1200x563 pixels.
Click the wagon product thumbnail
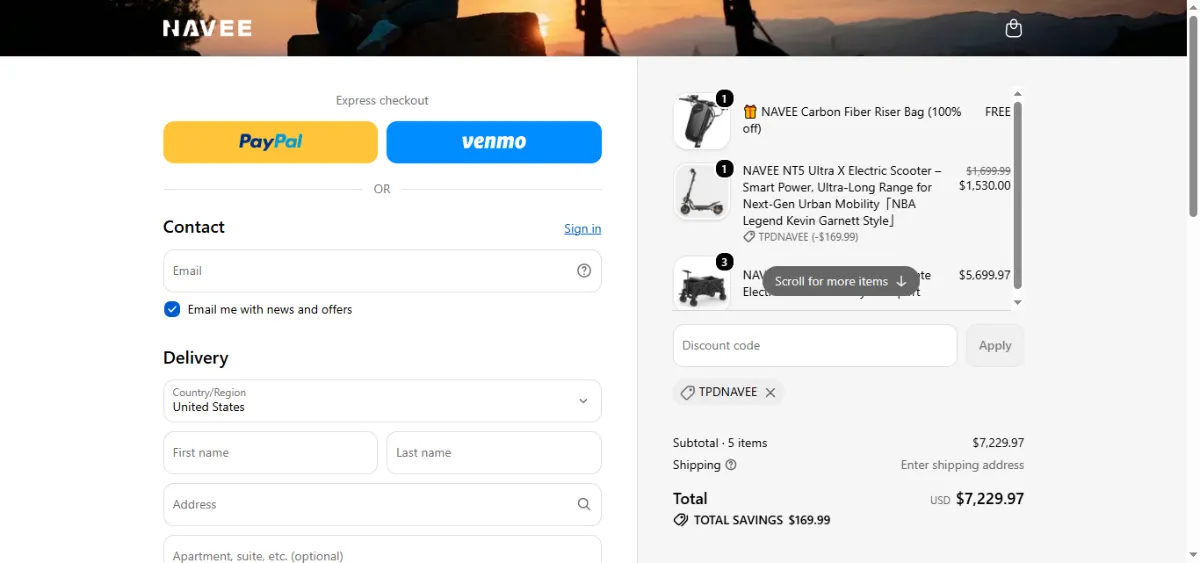702,283
